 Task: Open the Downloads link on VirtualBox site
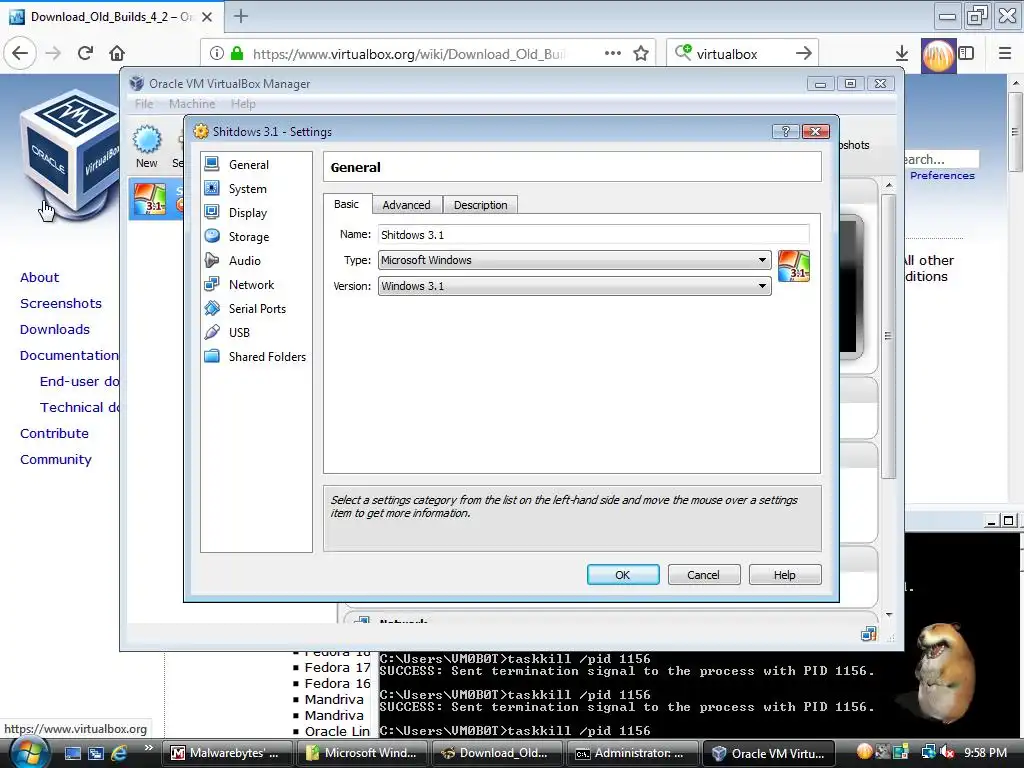55,330
